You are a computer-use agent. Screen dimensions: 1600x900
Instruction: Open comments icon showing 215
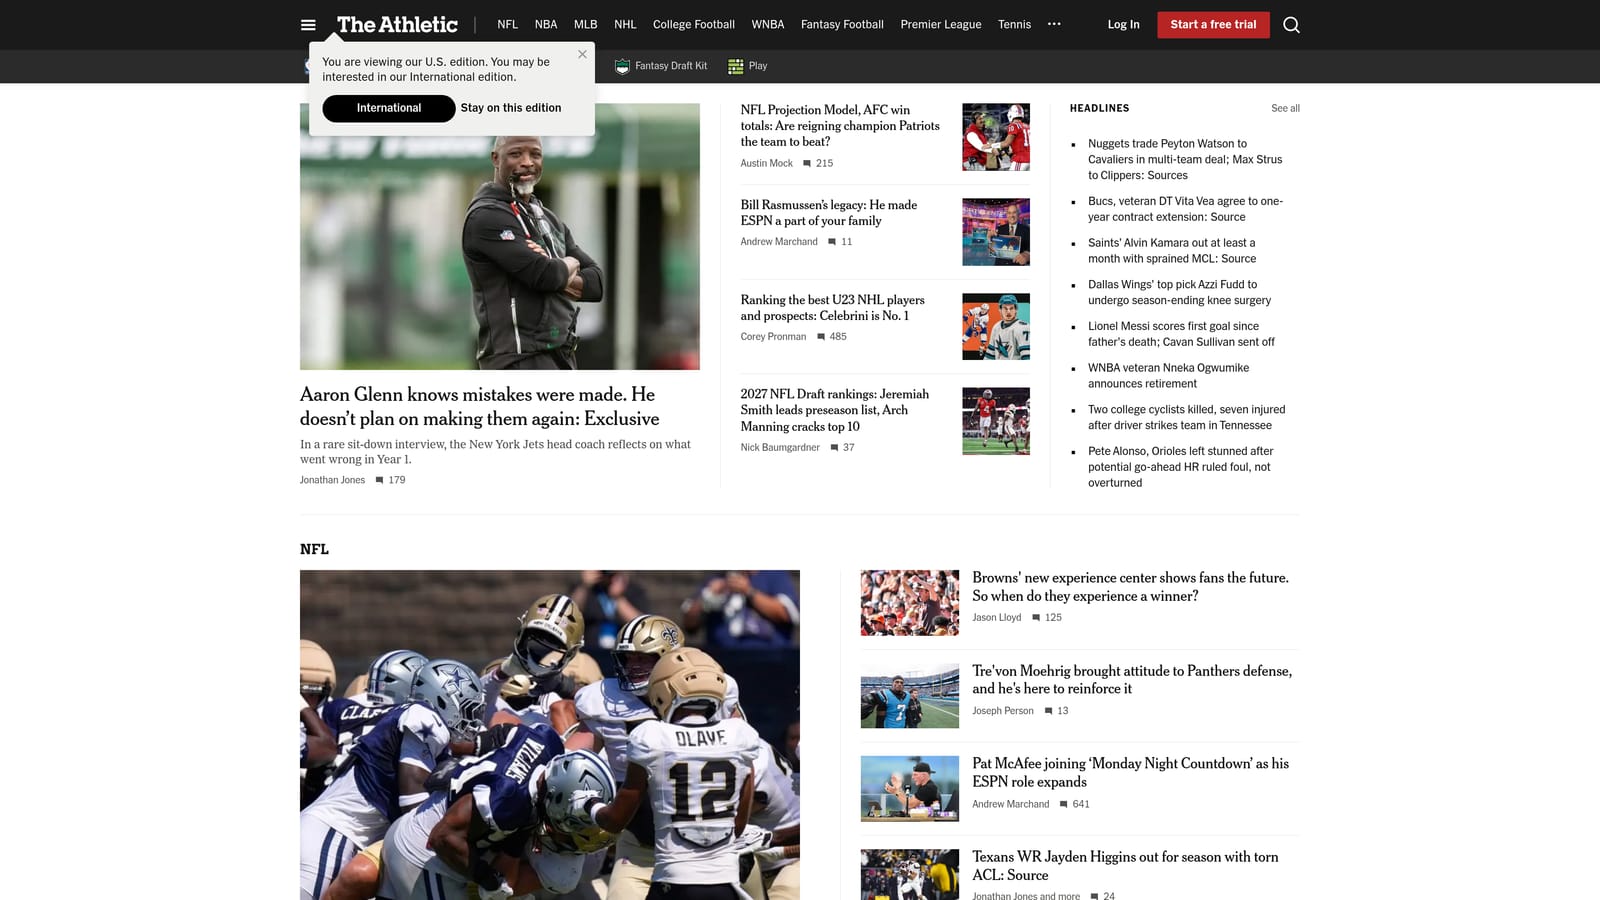coord(807,163)
